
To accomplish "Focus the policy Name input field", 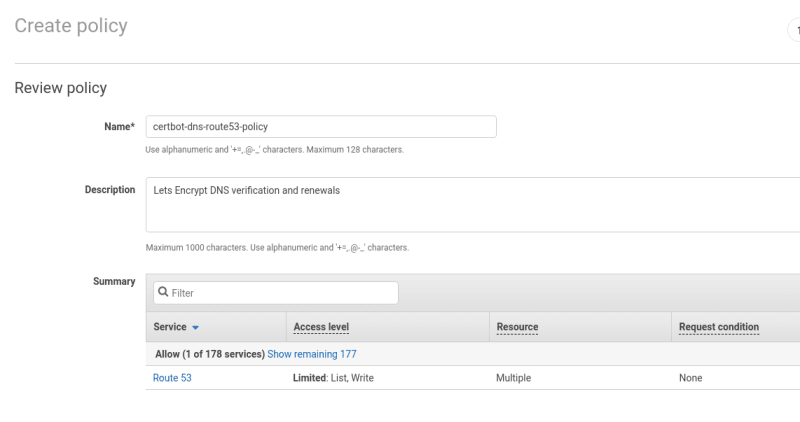I will point(321,127).
